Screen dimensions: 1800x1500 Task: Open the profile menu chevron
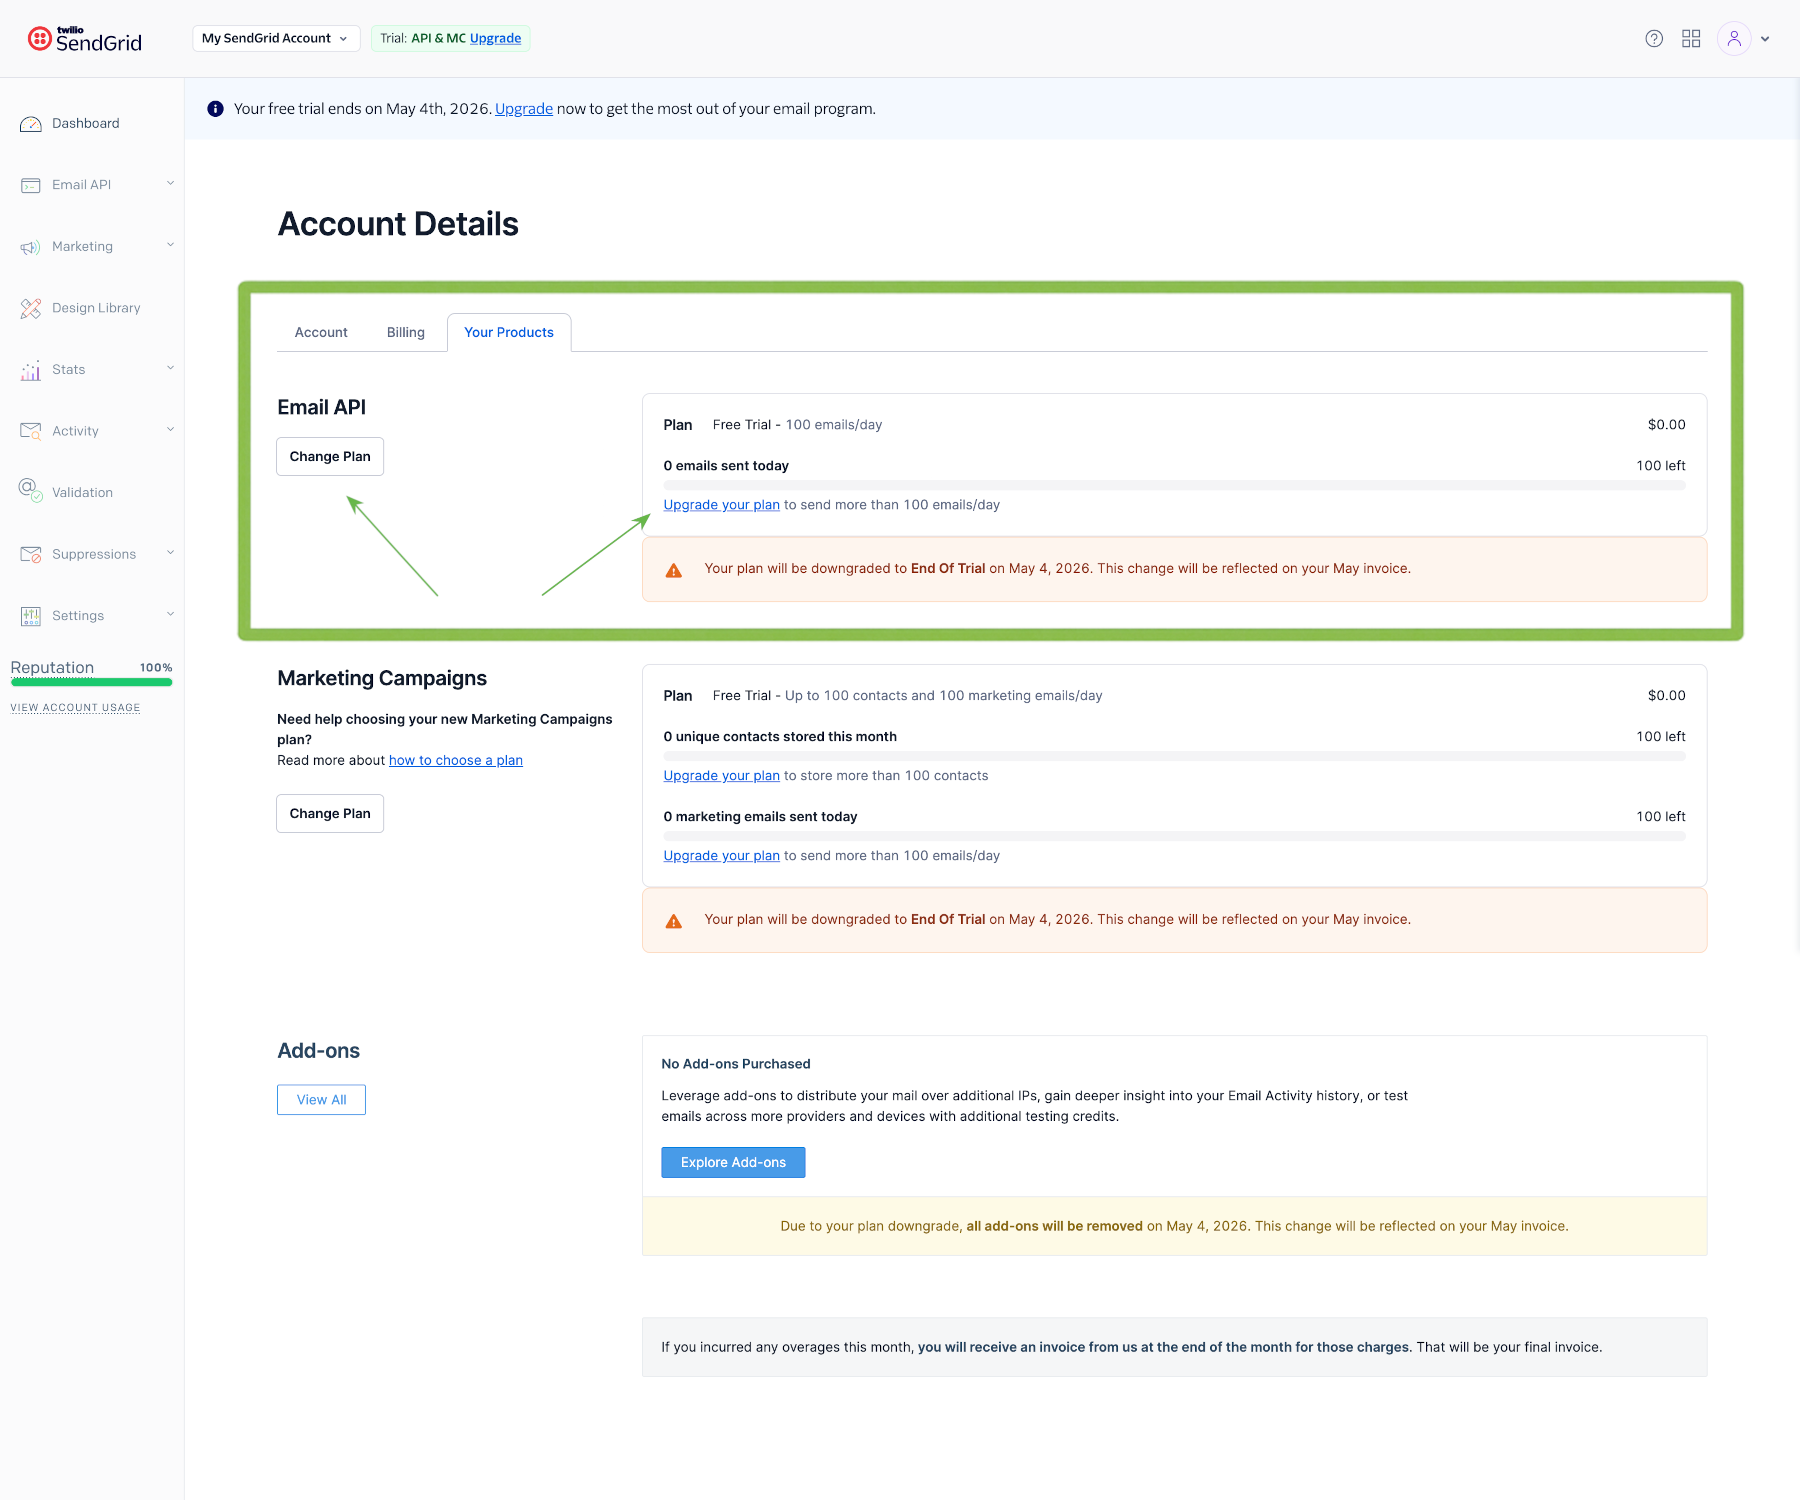pyautogui.click(x=1765, y=39)
